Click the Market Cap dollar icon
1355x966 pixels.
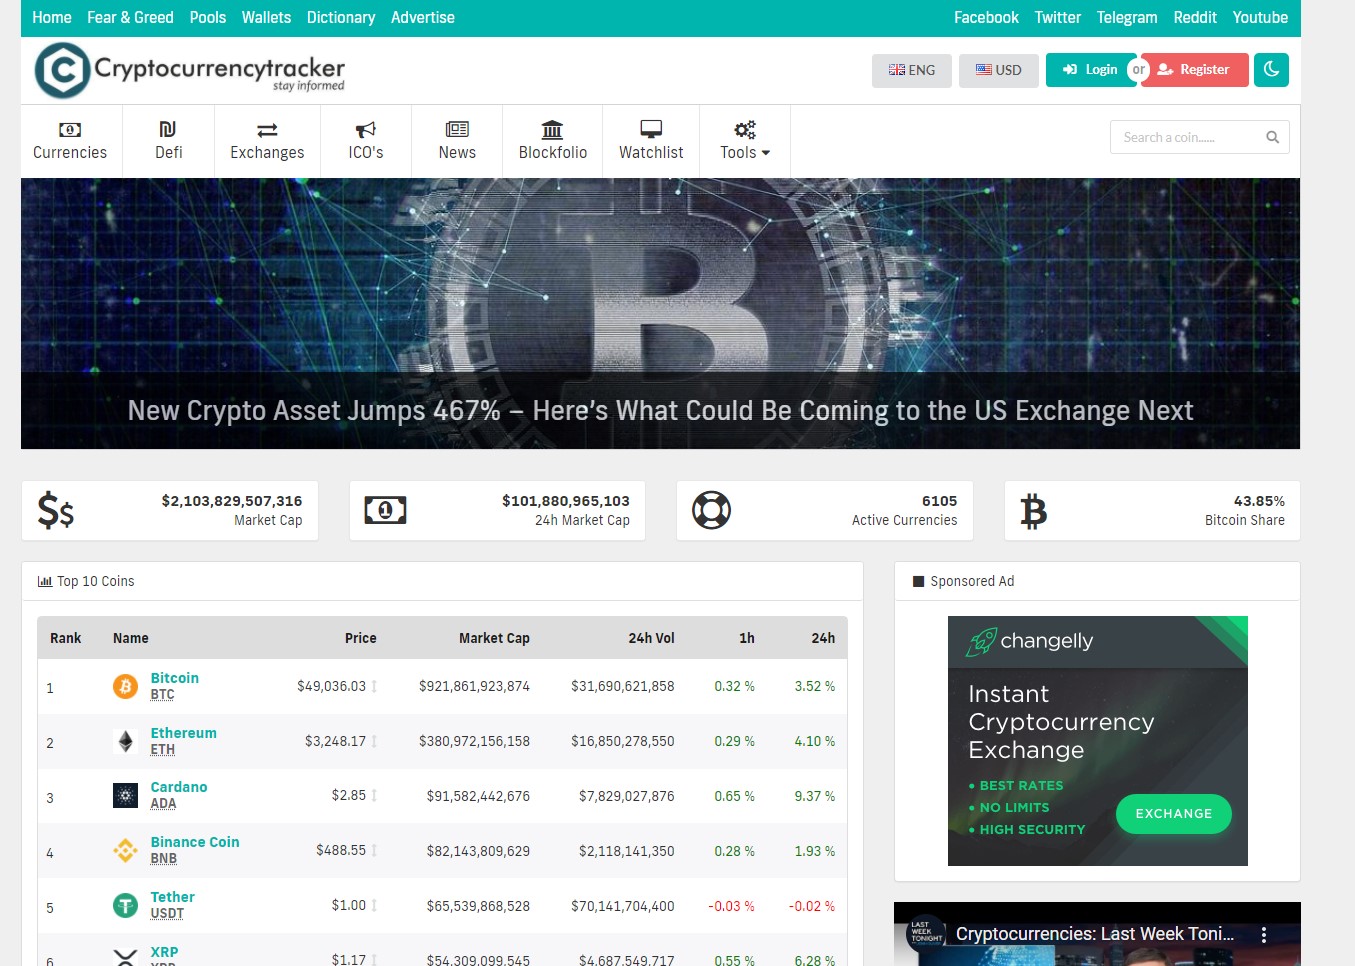tap(56, 510)
